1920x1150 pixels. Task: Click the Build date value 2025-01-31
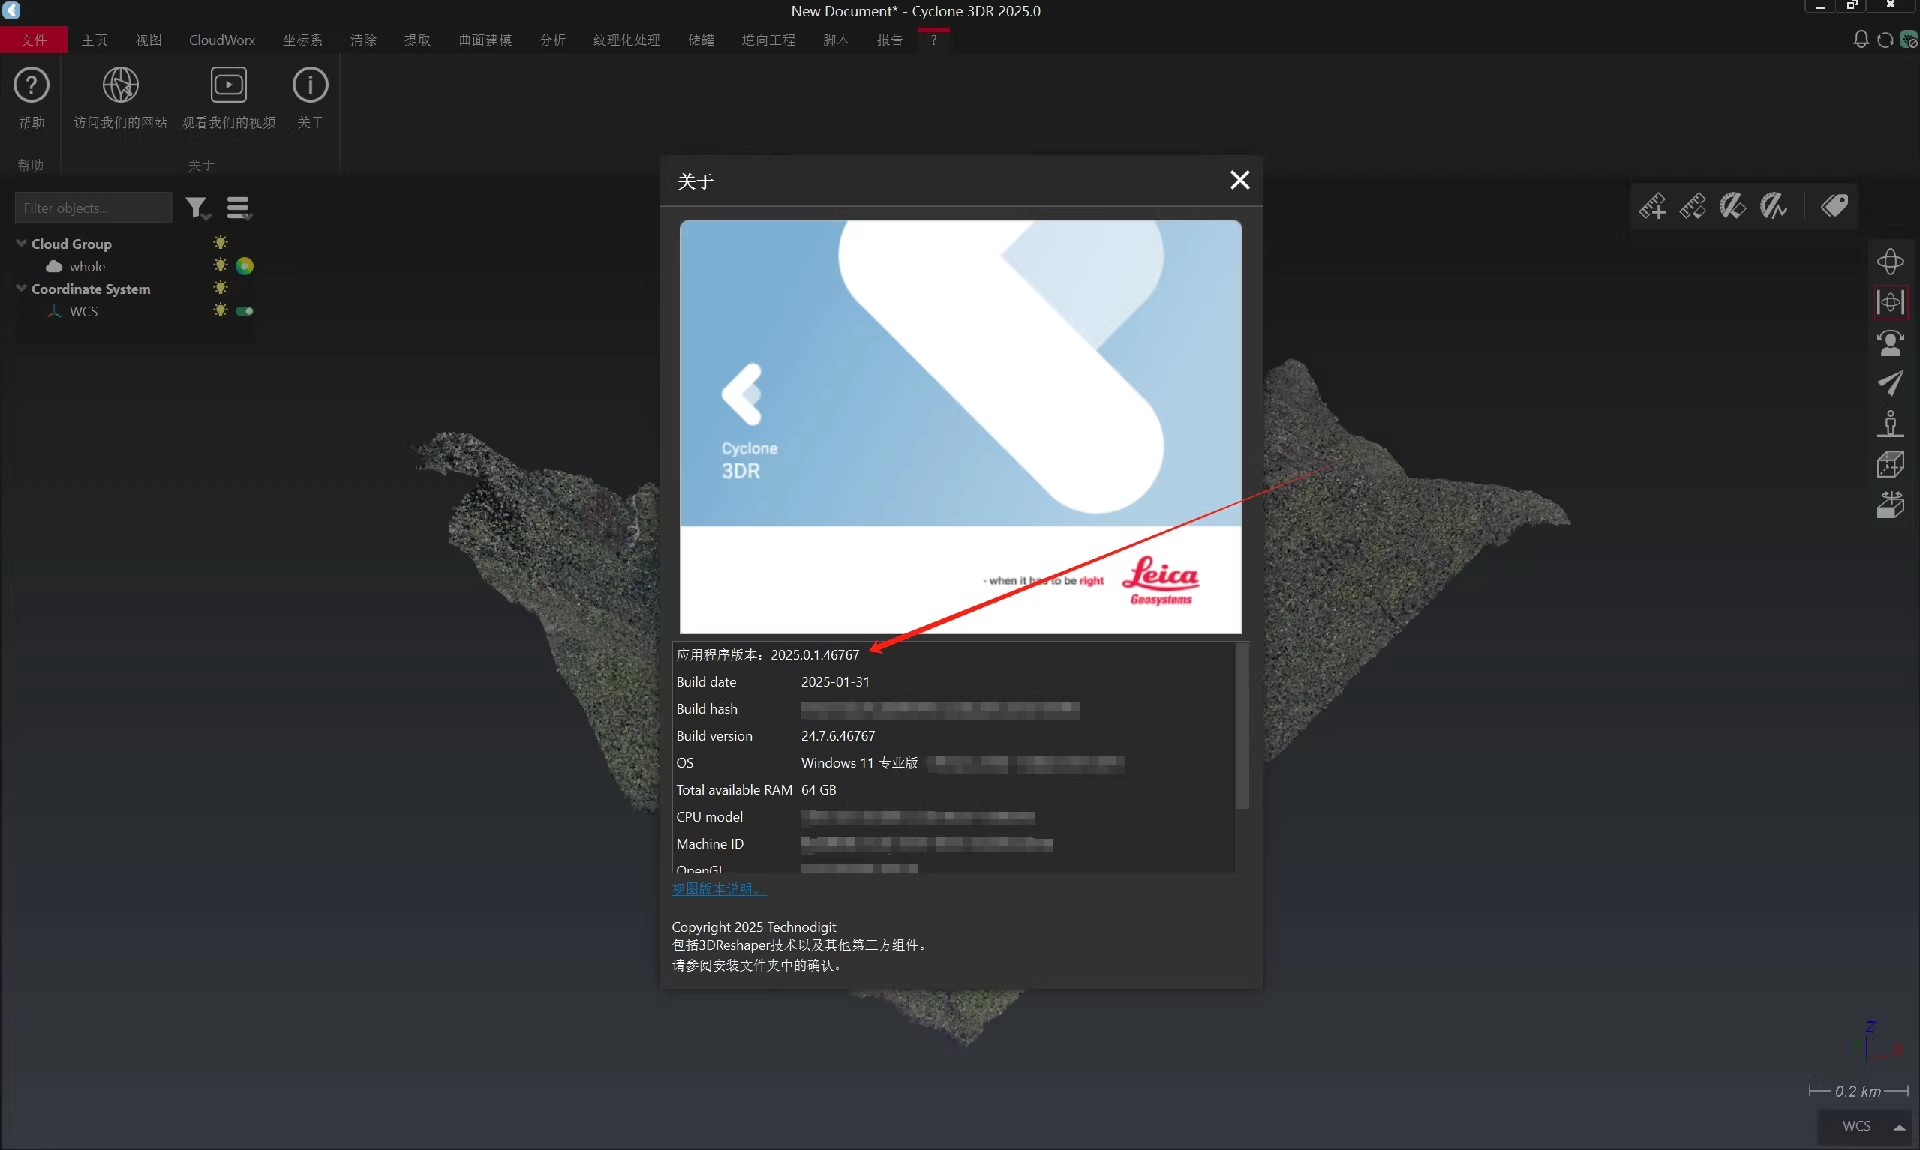click(835, 682)
